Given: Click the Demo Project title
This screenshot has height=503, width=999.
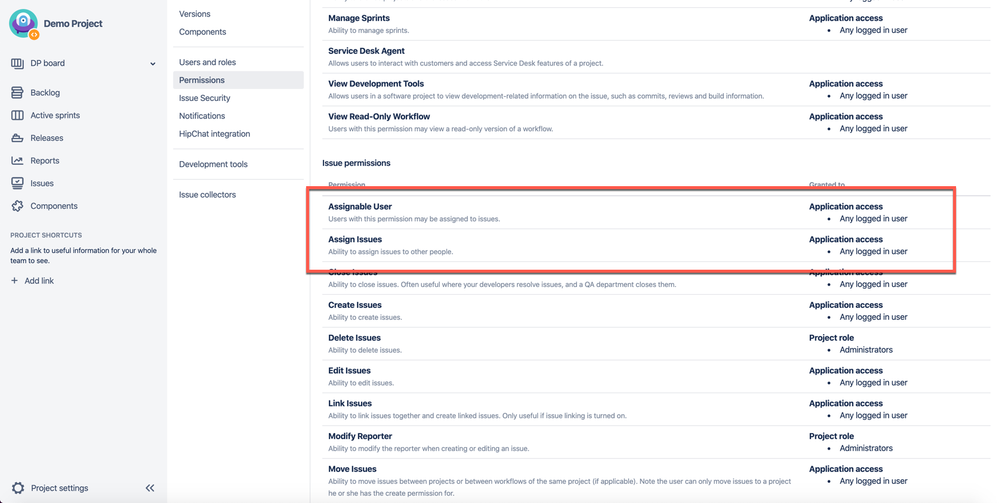Looking at the screenshot, I should pos(73,24).
